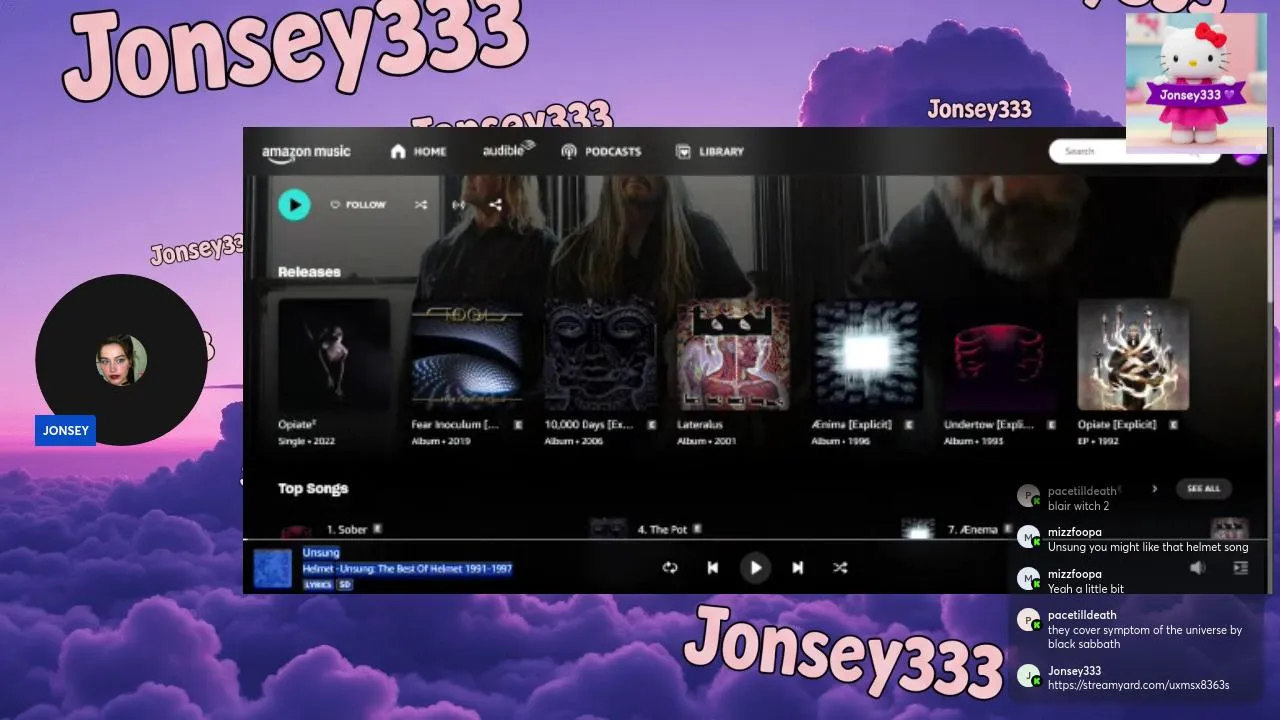
Task: Skip to the next track
Action: tap(798, 568)
